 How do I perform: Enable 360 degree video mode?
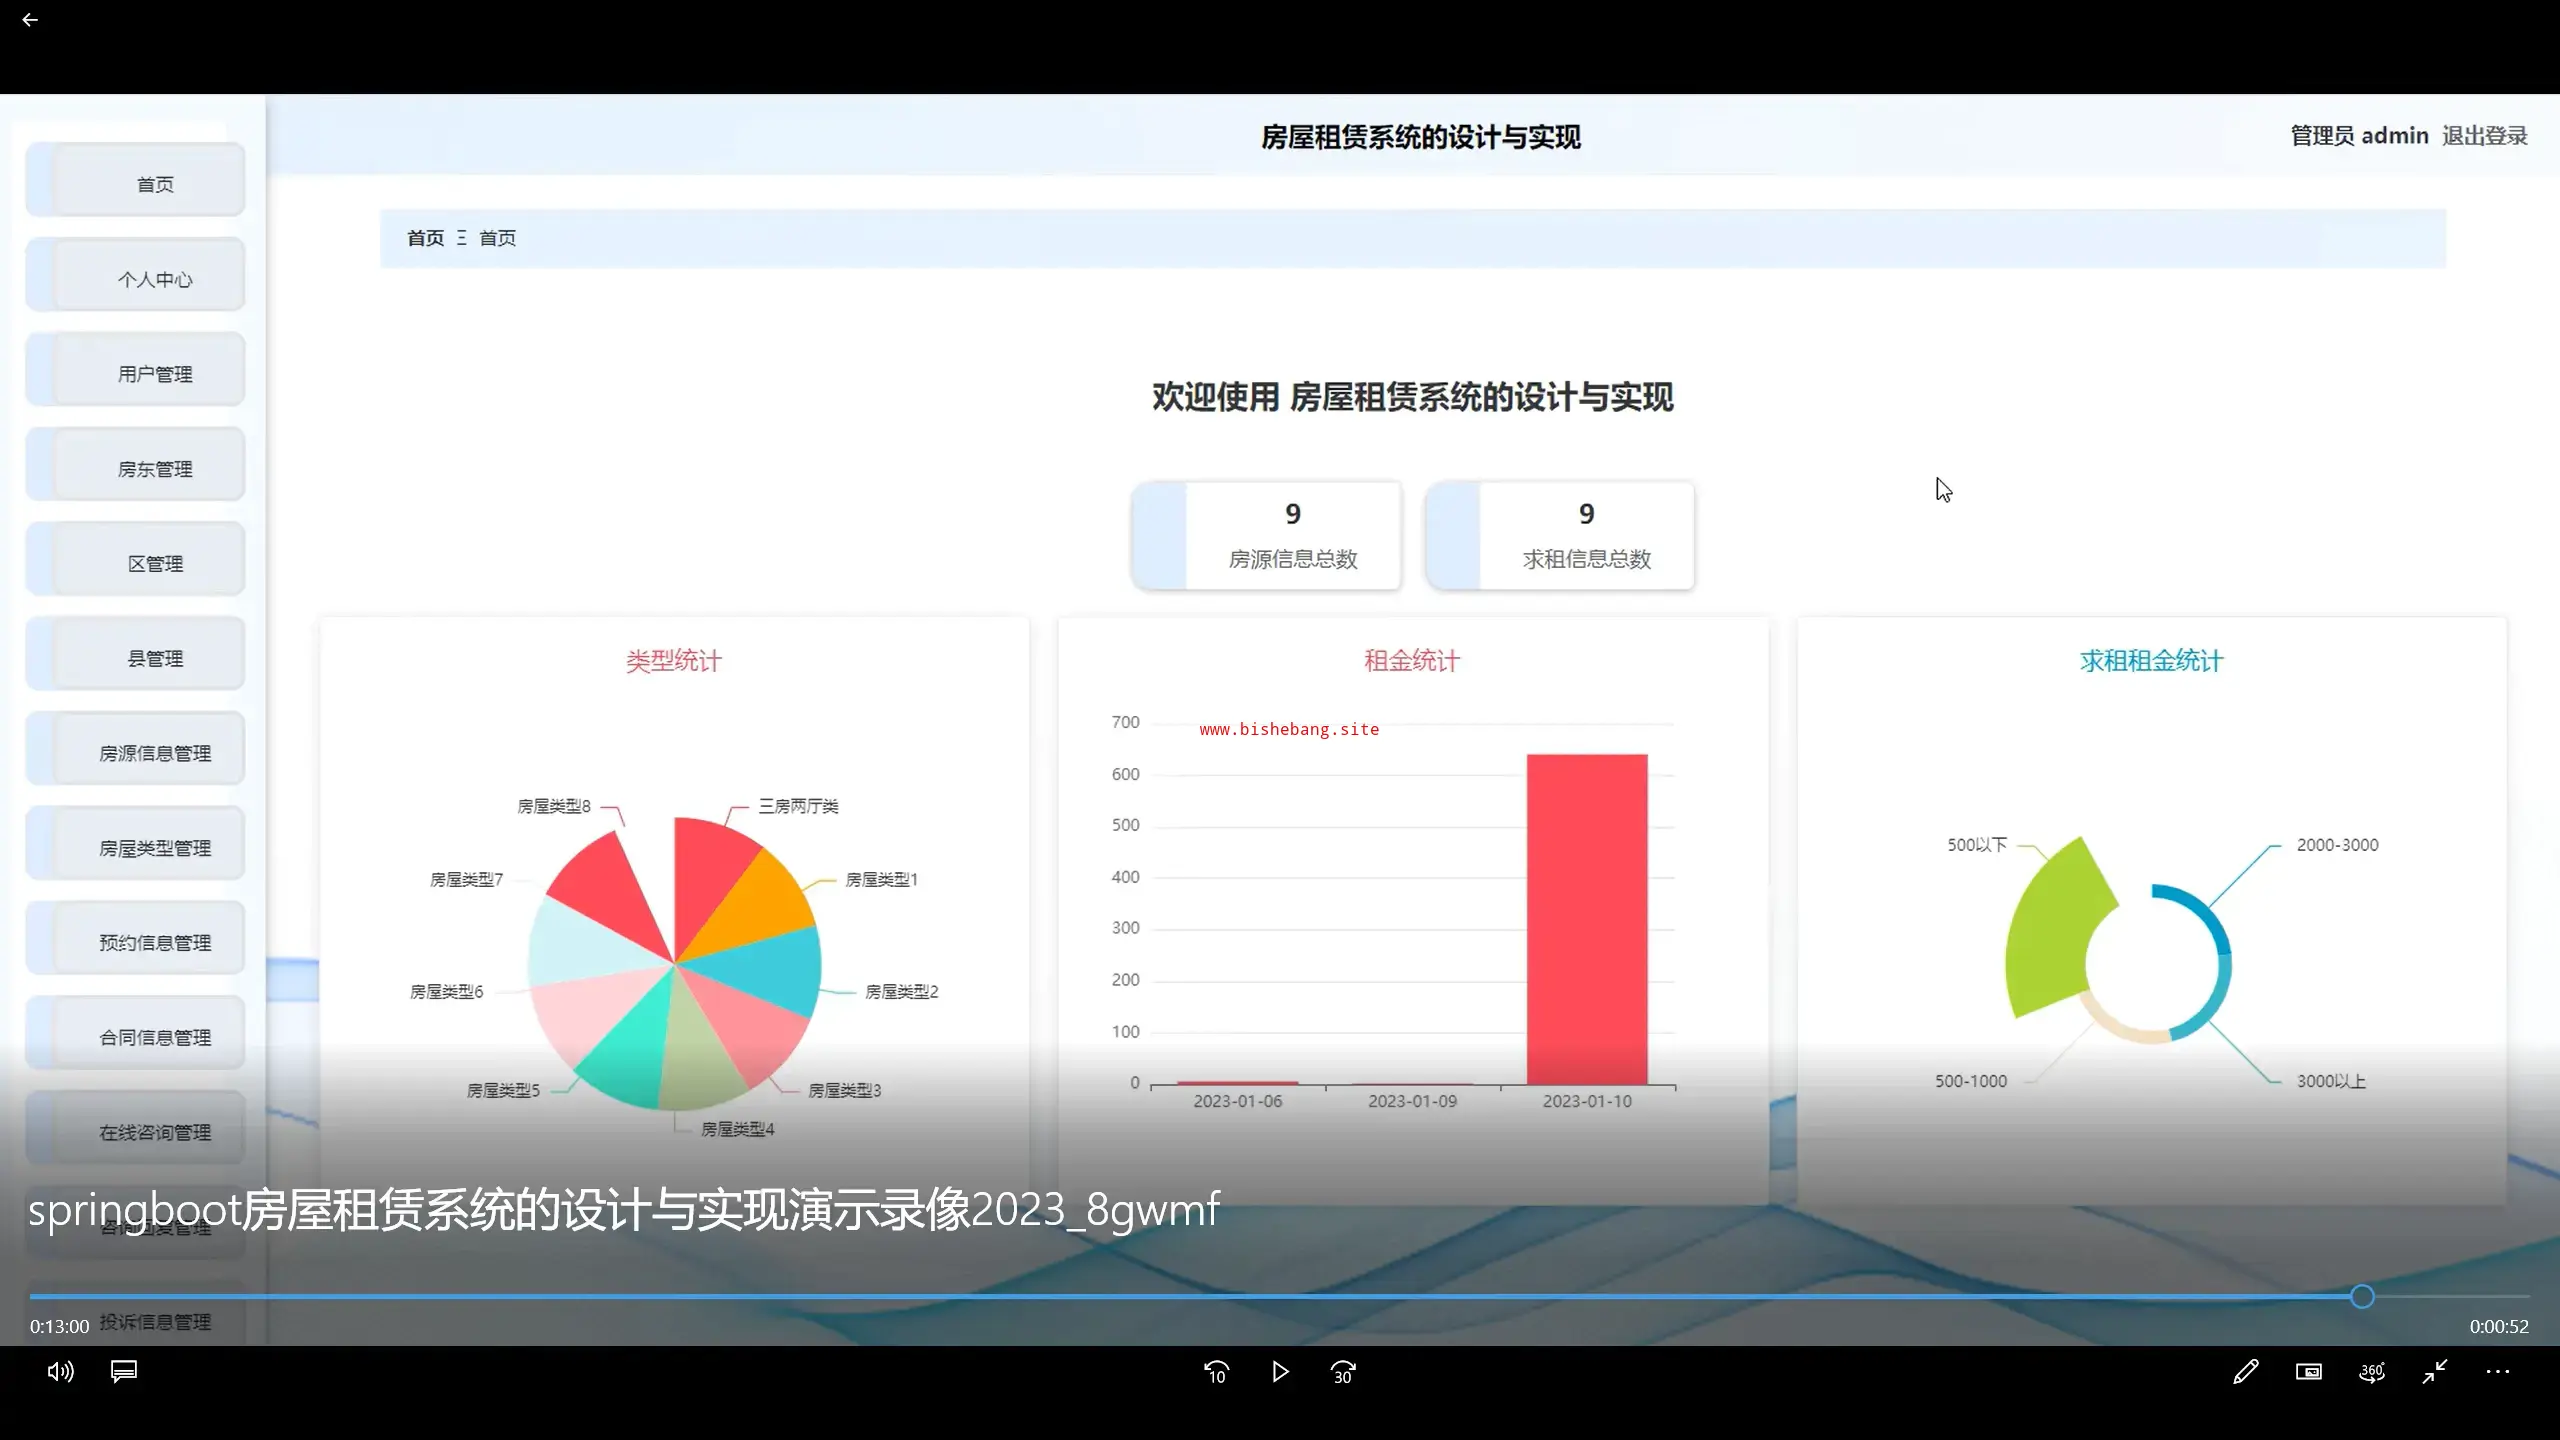[x=2371, y=1372]
